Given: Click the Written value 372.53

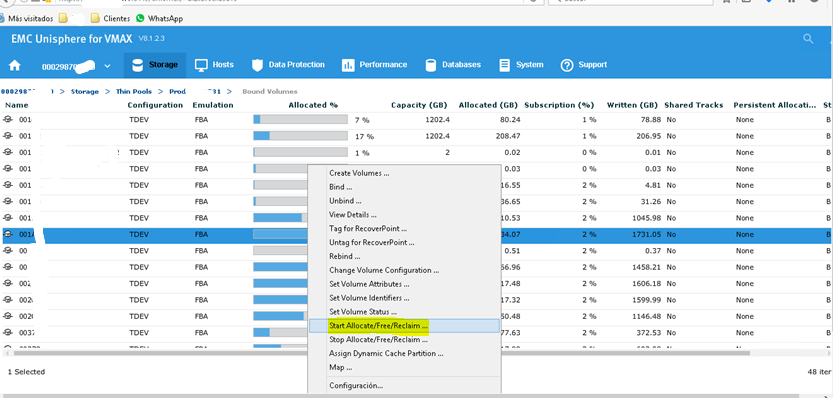Looking at the screenshot, I should (x=649, y=332).
